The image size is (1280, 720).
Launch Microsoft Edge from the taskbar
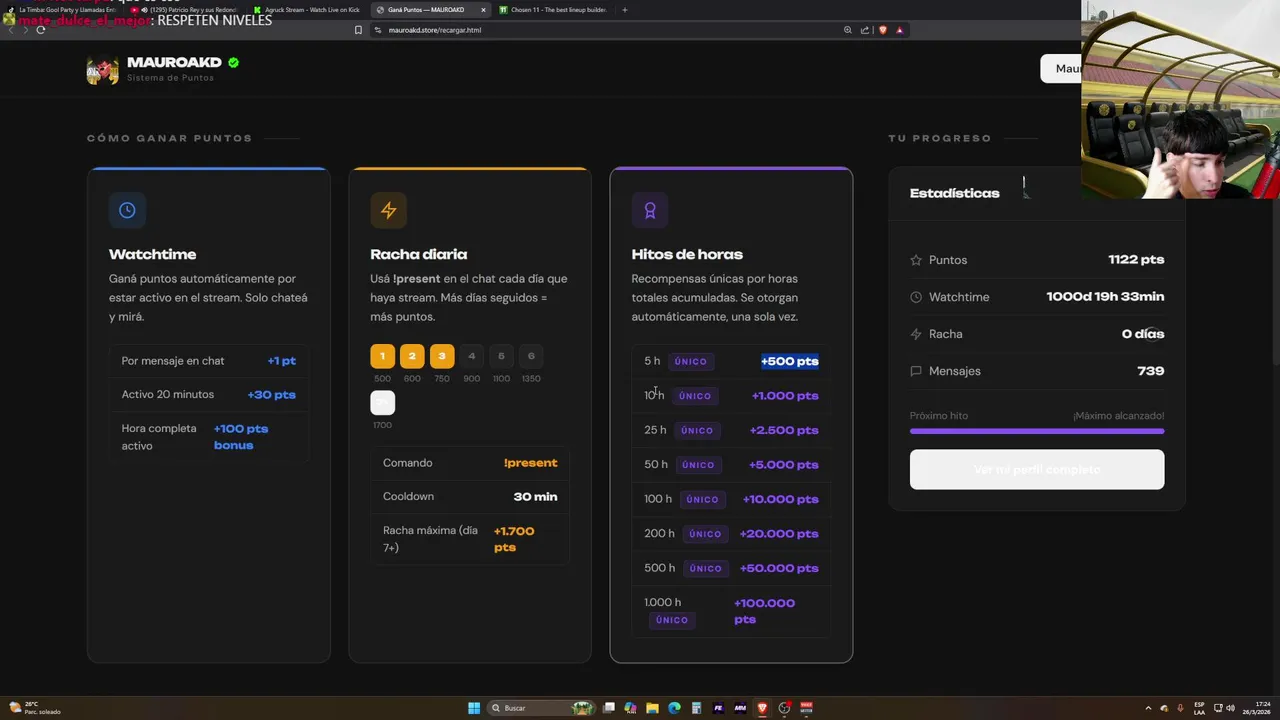pos(674,708)
